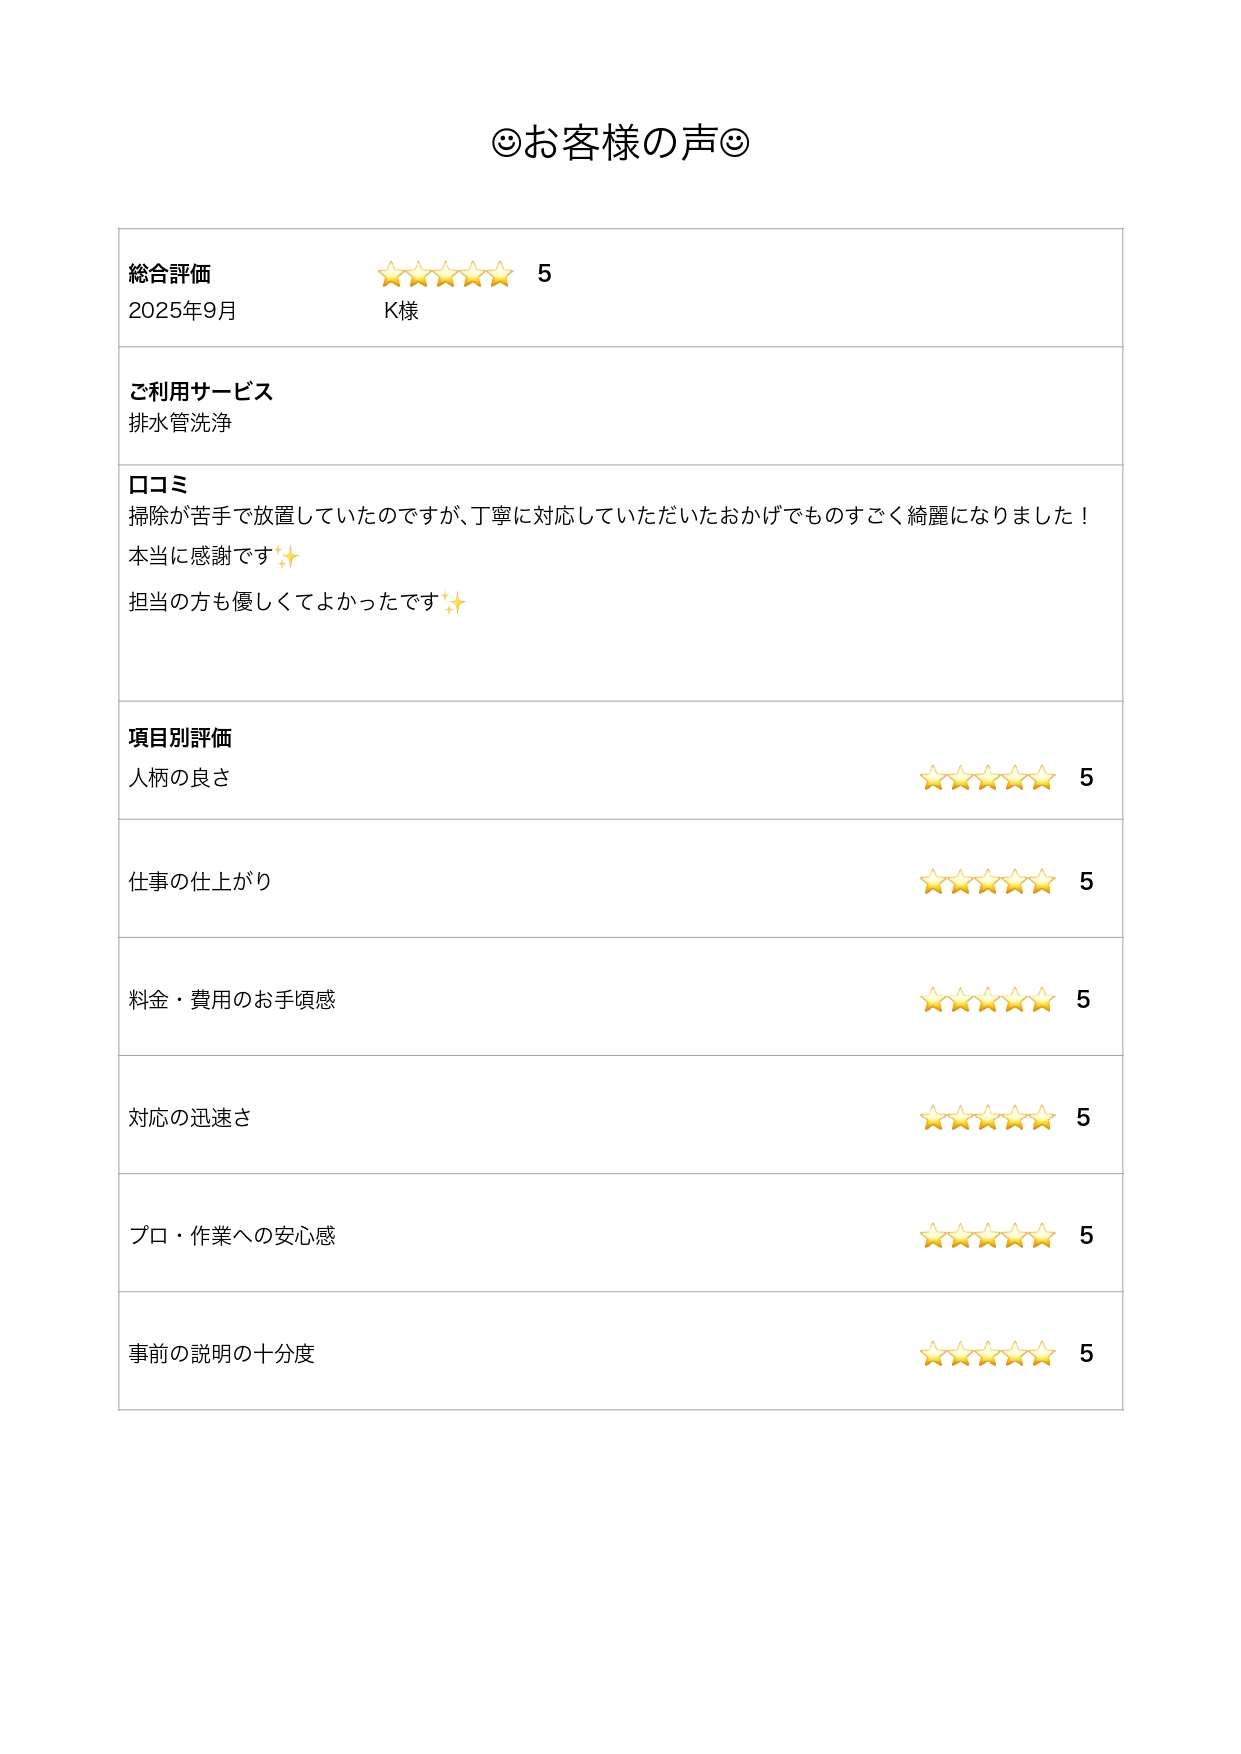The height and width of the screenshot is (1754, 1241).
Task: Click the sparkle emoji after よかったです
Action: (454, 602)
